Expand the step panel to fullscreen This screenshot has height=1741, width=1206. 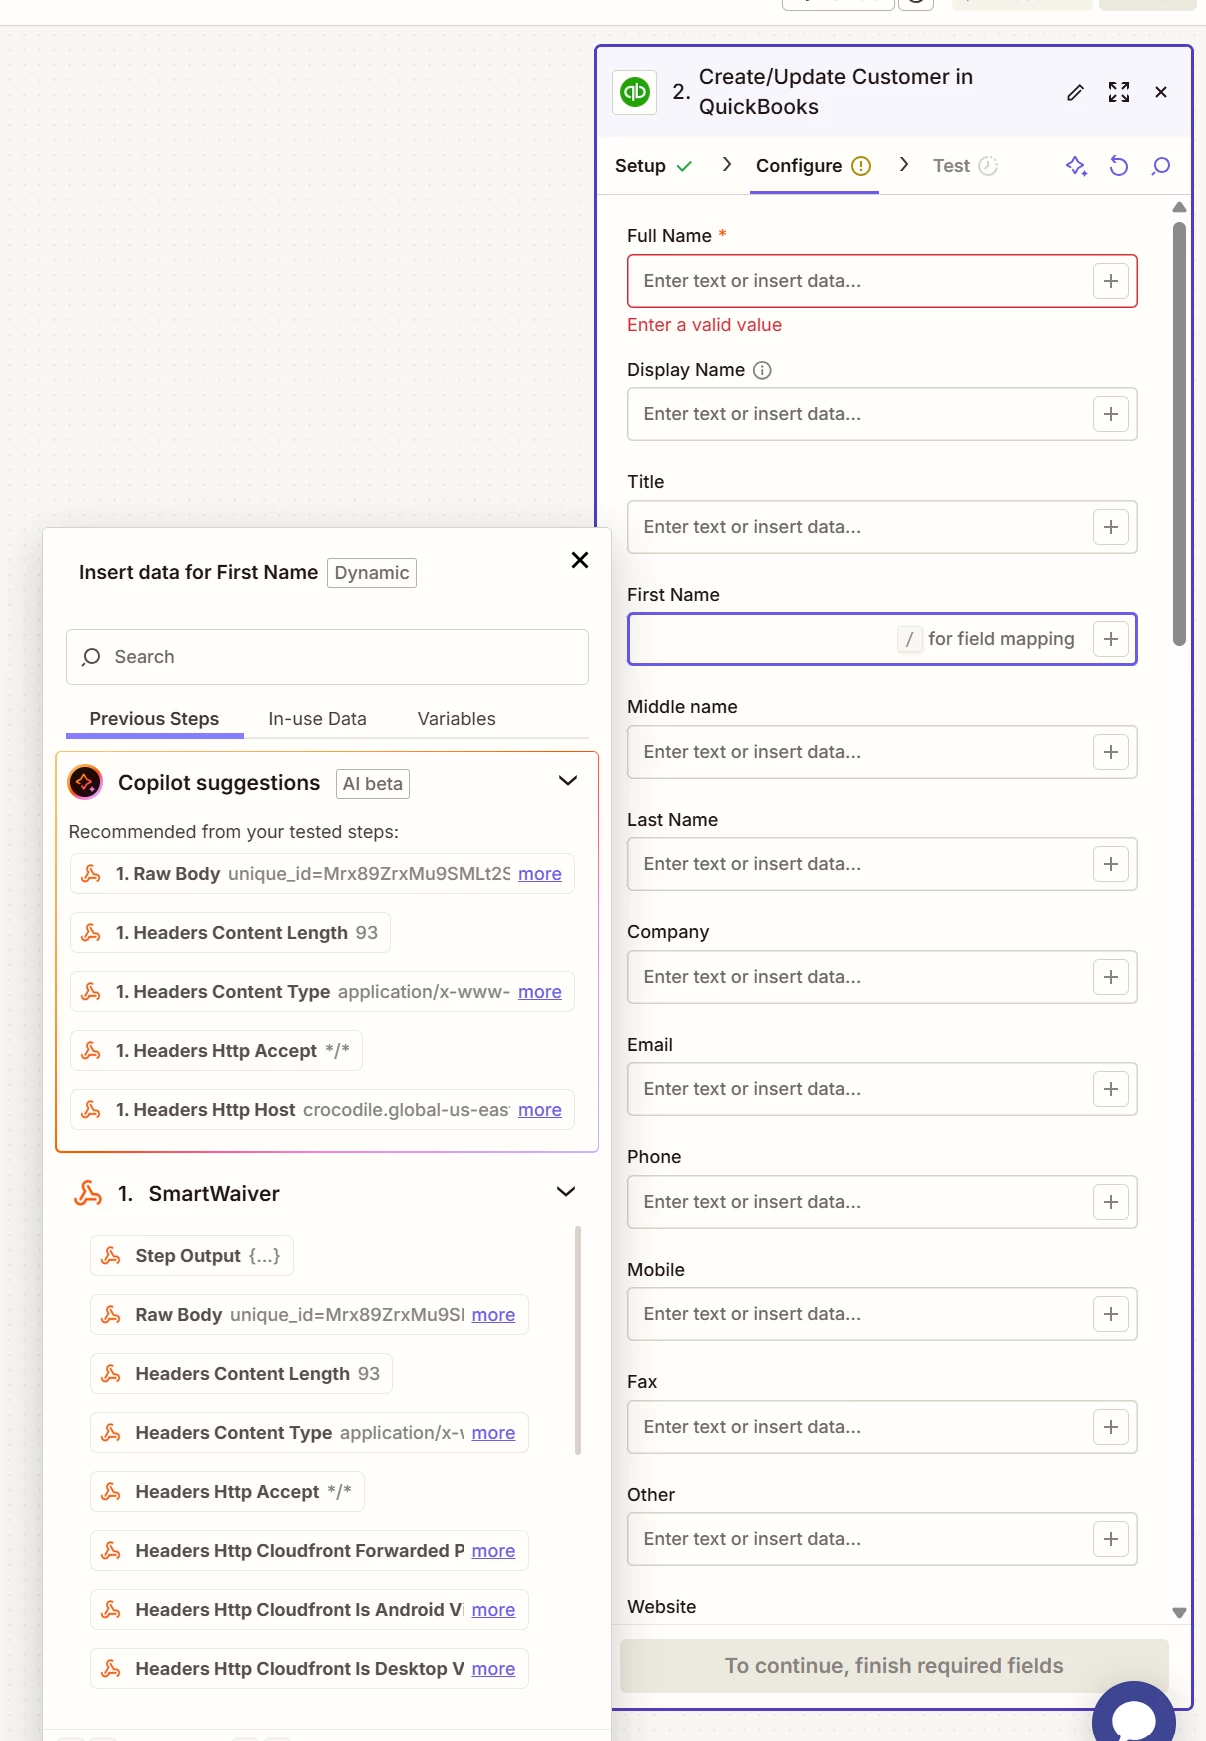(1119, 92)
